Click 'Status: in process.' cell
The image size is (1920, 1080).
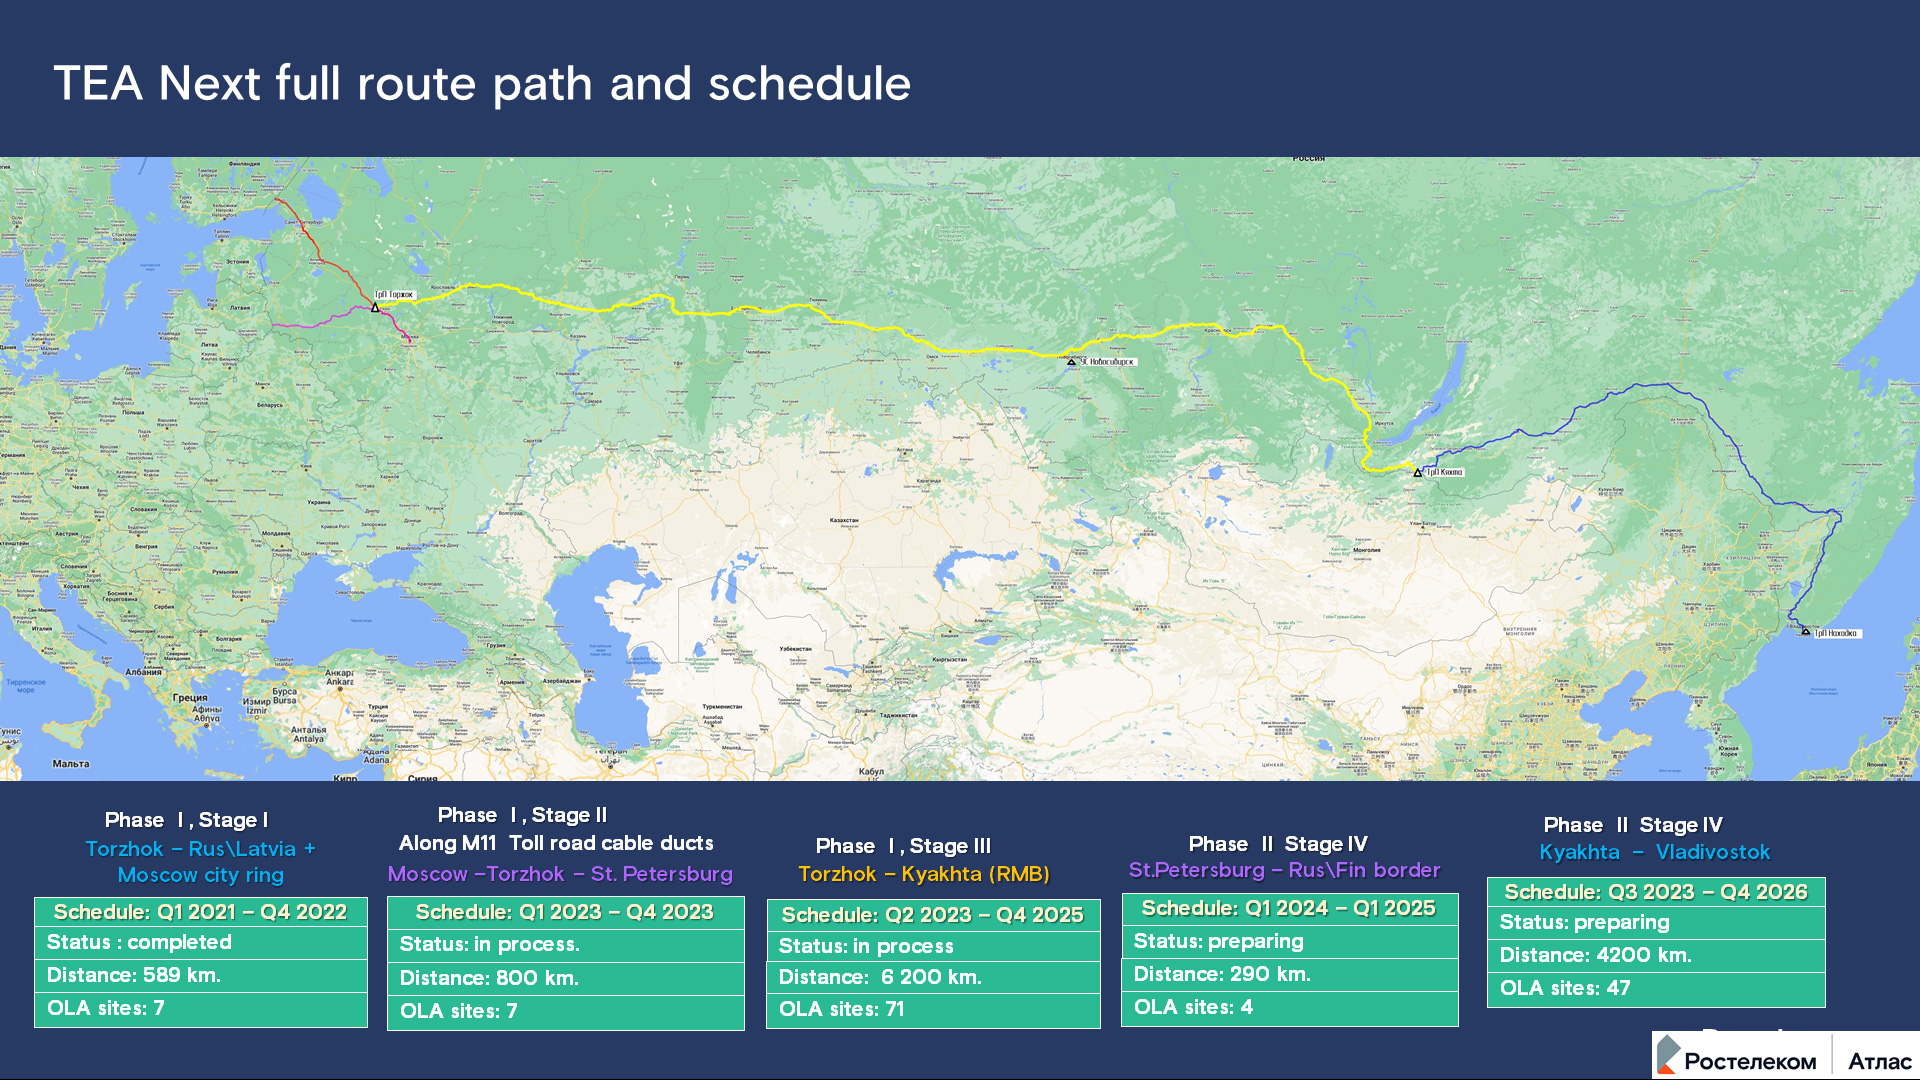click(x=566, y=945)
